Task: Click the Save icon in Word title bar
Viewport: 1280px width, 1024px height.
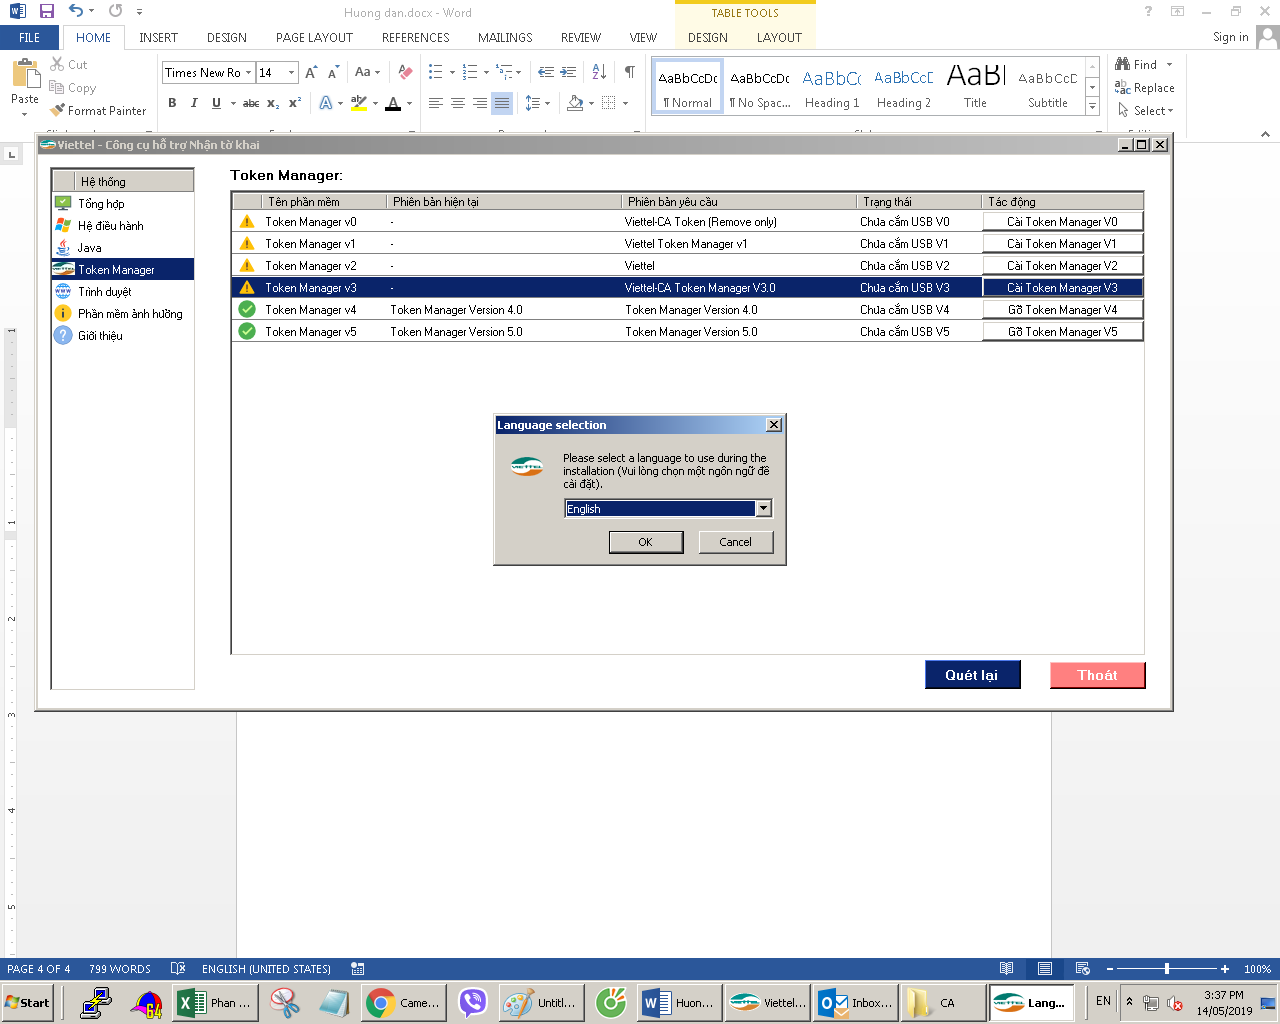Action: pyautogui.click(x=46, y=12)
